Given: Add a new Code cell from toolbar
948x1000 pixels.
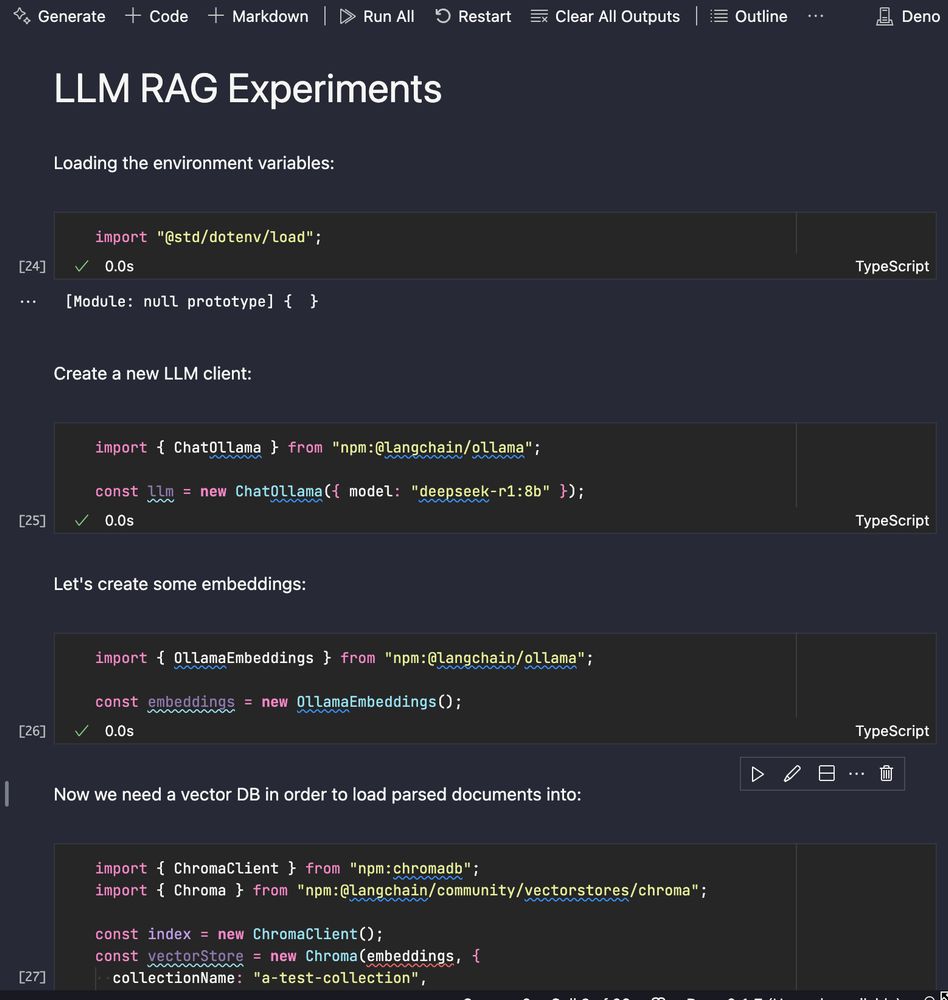Looking at the screenshot, I should click(x=156, y=16).
